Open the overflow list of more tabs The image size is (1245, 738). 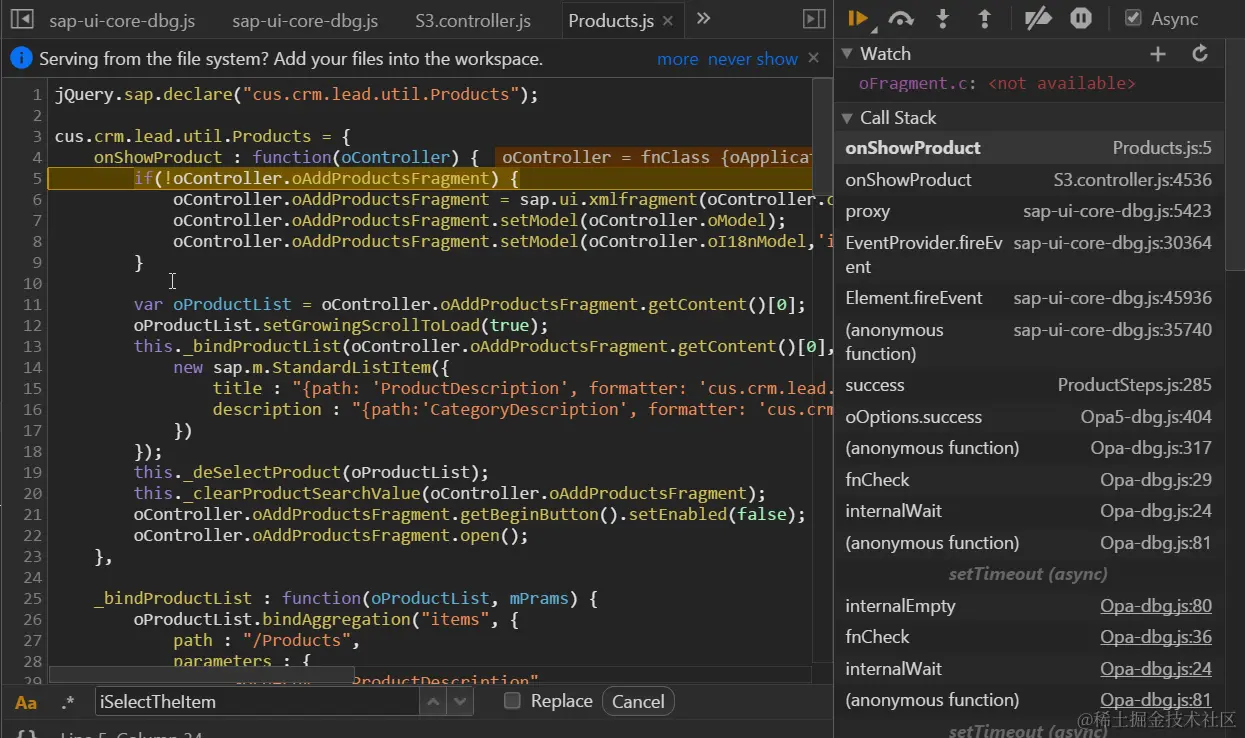pyautogui.click(x=703, y=19)
